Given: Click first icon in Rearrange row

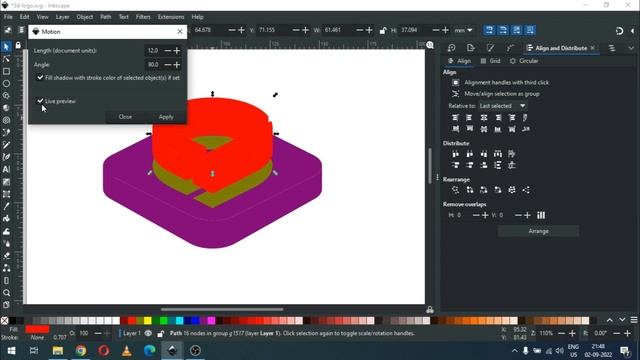Looking at the screenshot, I should click(456, 190).
